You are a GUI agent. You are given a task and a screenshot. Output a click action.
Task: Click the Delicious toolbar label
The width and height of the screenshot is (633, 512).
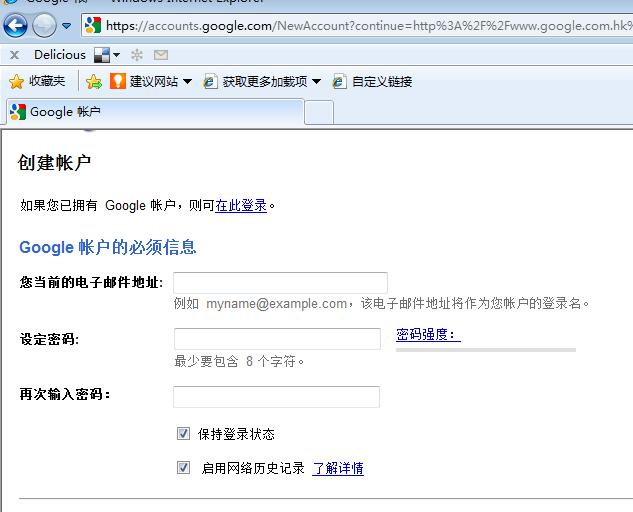[x=60, y=55]
